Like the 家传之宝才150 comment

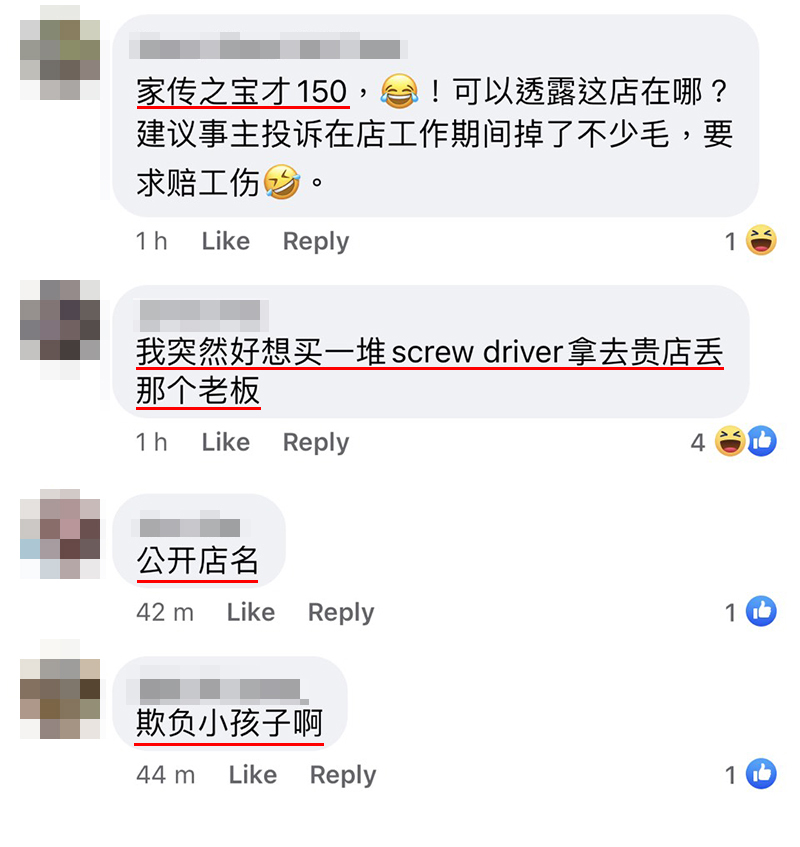[x=226, y=241]
